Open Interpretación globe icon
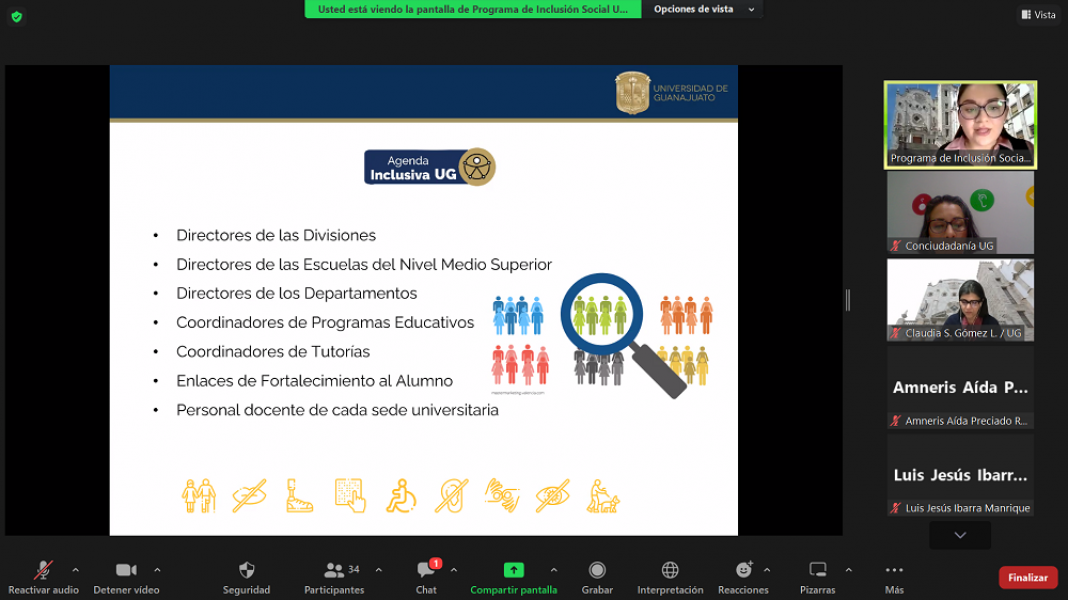 click(670, 570)
